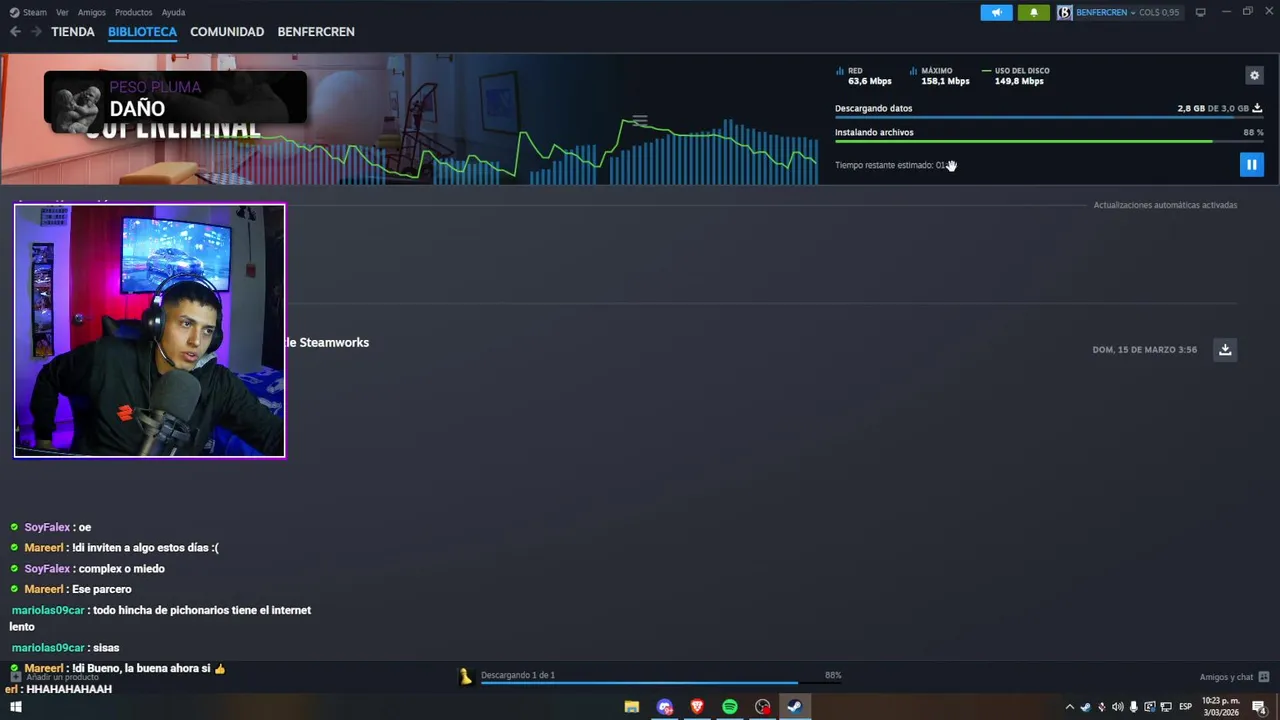1280x720 pixels.
Task: Open Brave browser from the taskbar
Action: (697, 707)
